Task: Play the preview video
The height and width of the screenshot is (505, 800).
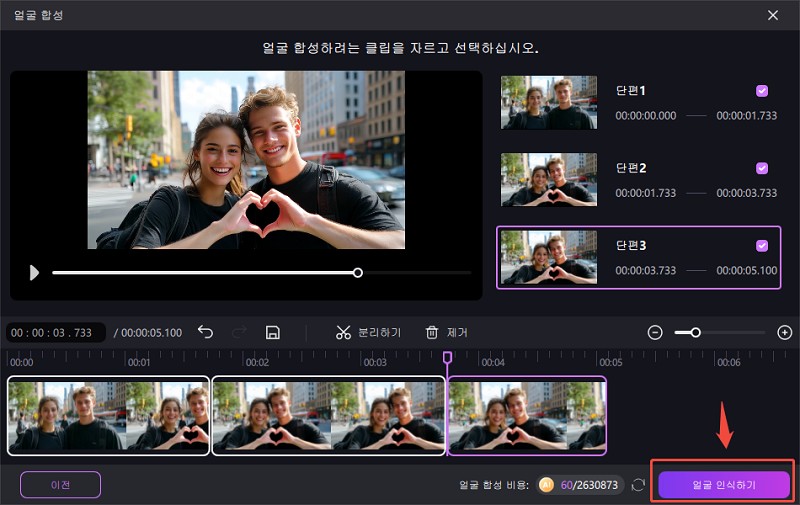Action: [34, 273]
